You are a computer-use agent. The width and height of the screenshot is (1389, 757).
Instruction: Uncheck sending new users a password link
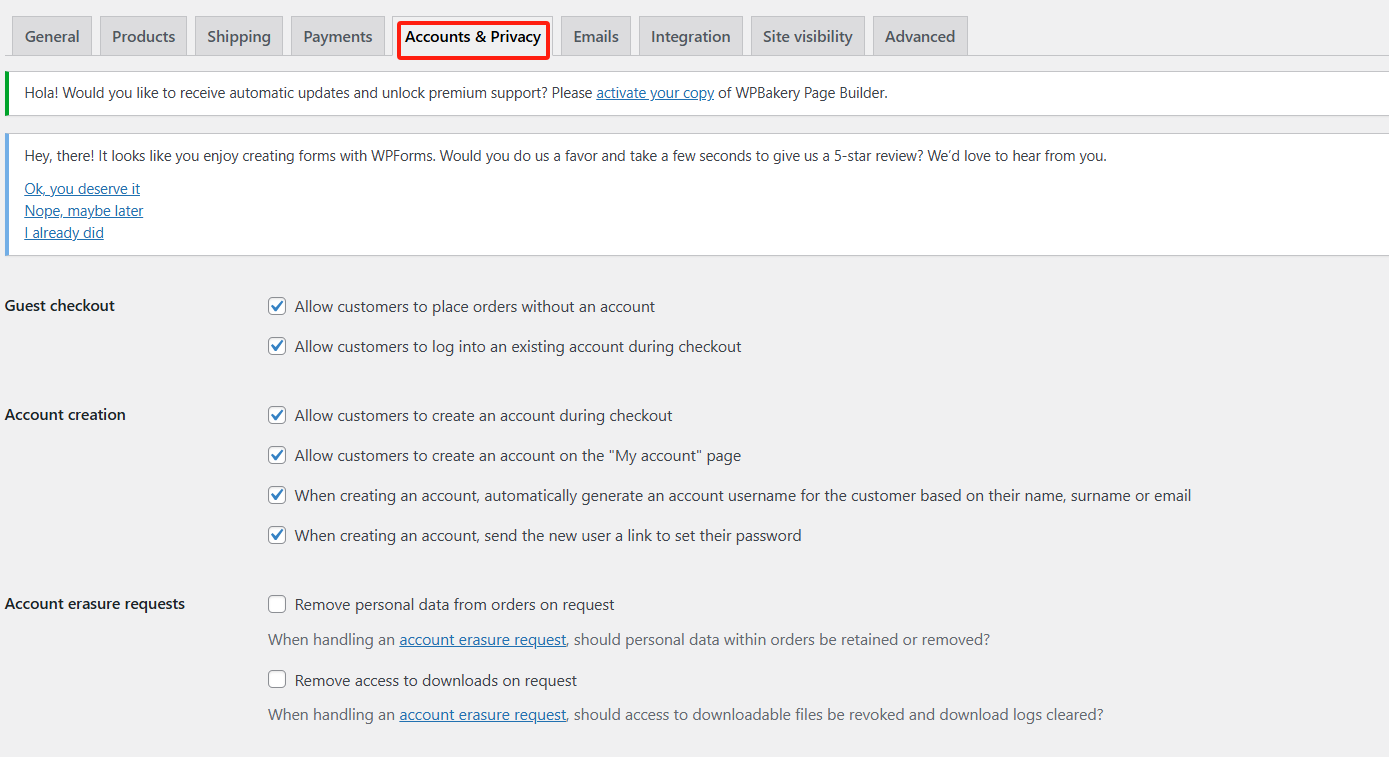(x=277, y=535)
